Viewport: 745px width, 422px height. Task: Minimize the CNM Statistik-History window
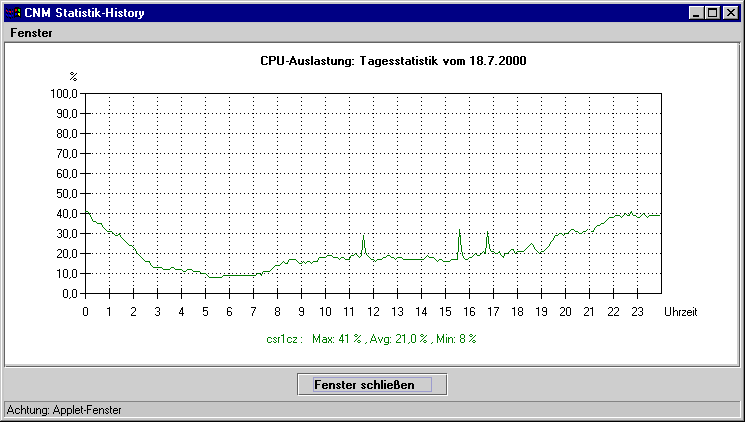696,13
